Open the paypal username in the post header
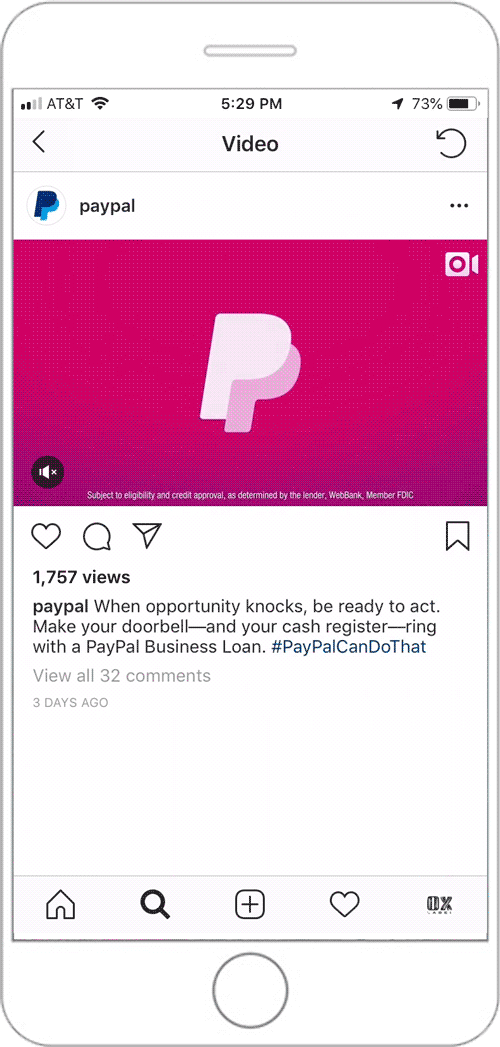The image size is (500, 1047). point(107,206)
